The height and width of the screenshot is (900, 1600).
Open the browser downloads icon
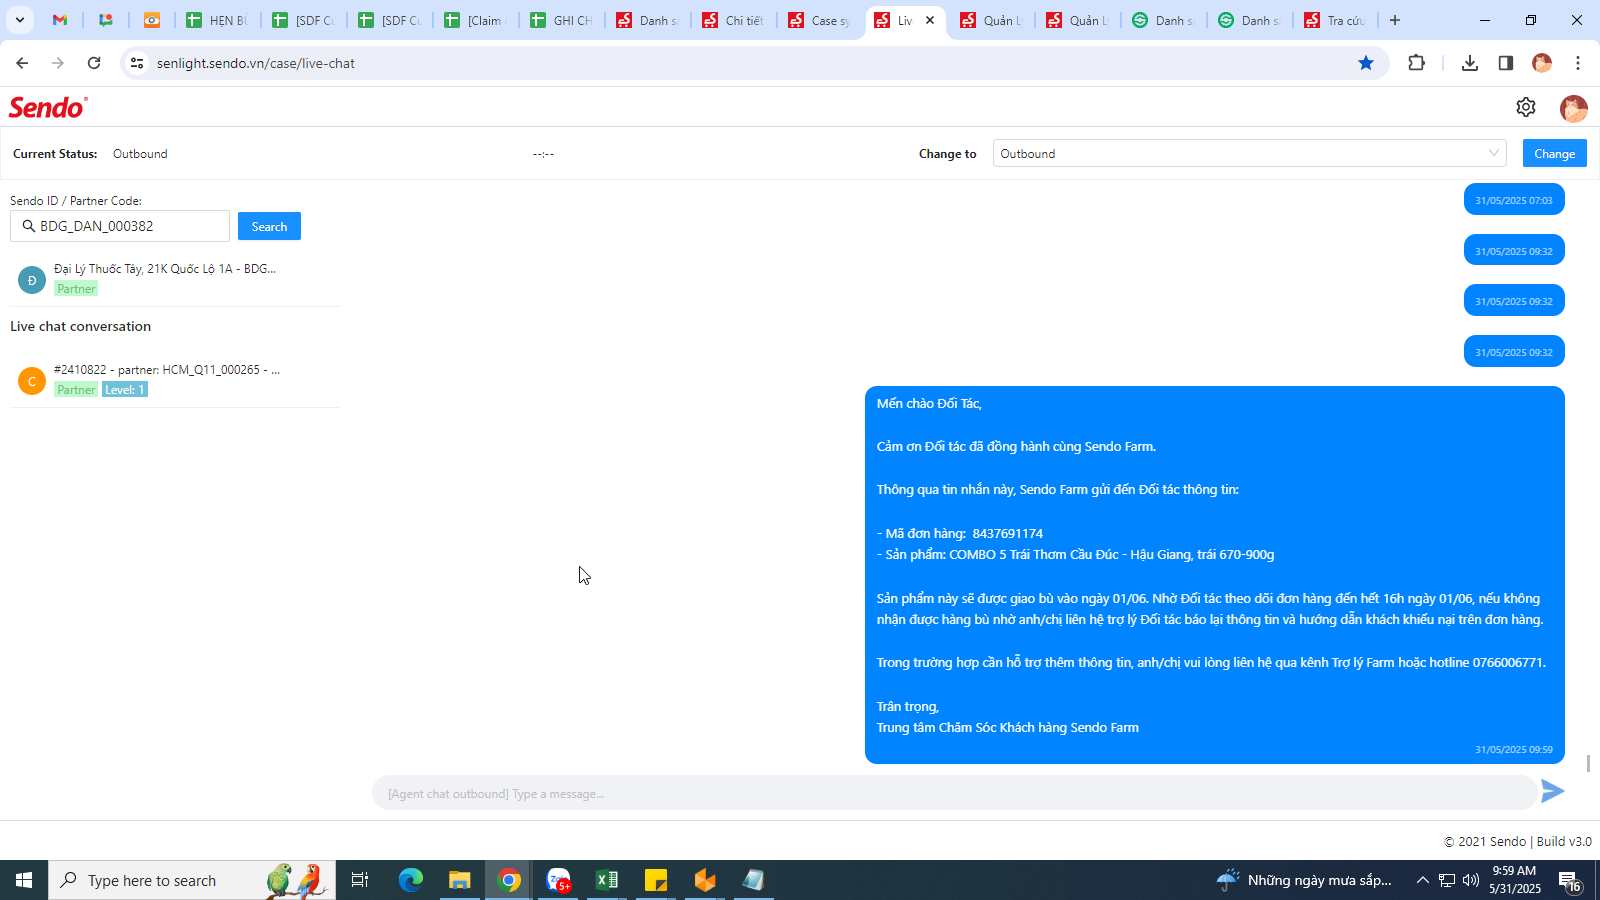pyautogui.click(x=1469, y=63)
